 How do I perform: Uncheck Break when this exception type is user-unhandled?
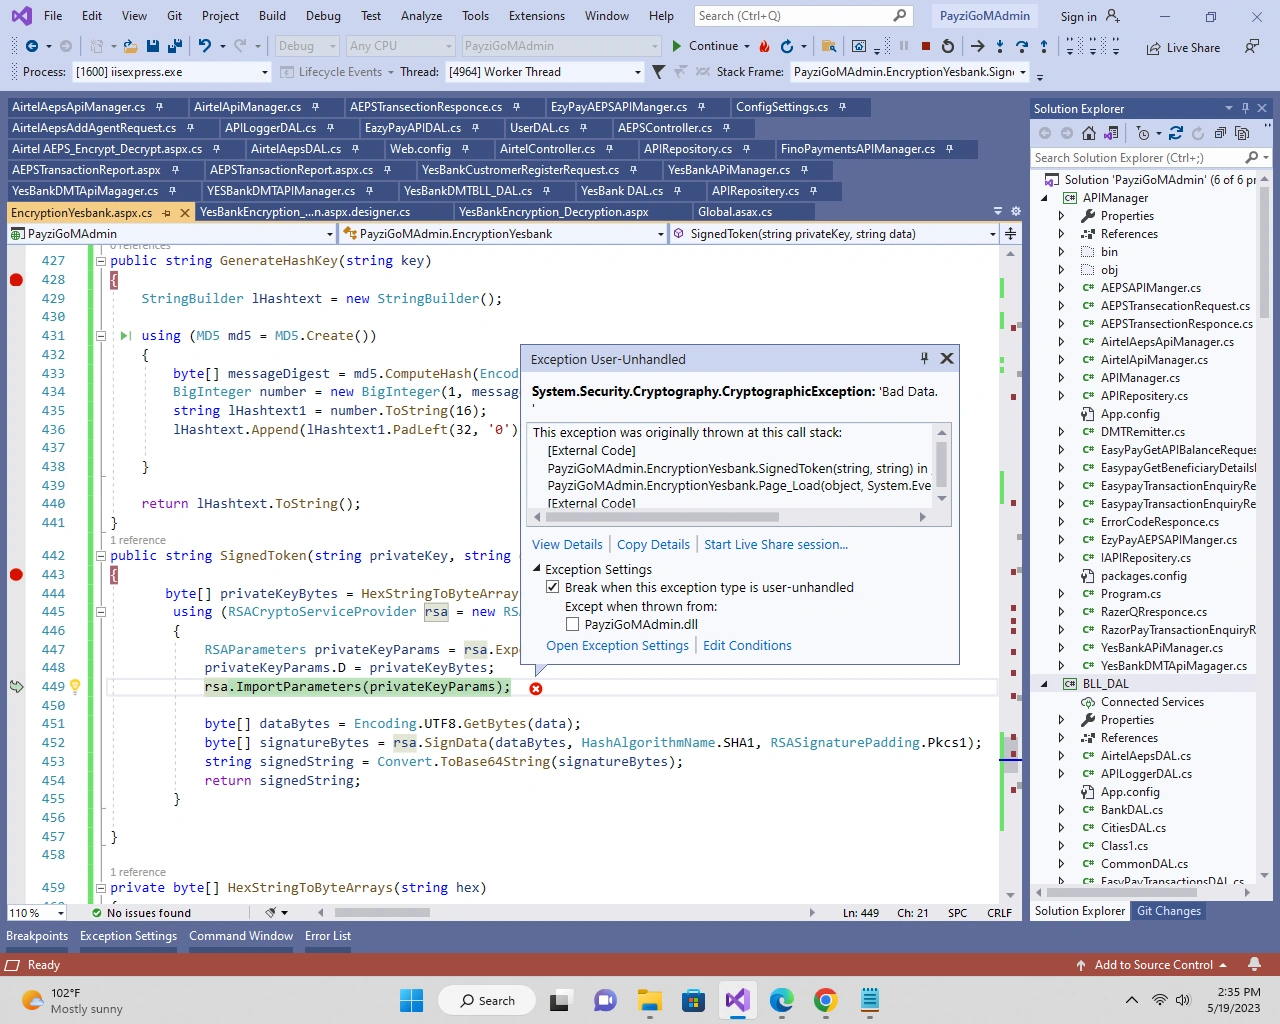(x=552, y=587)
